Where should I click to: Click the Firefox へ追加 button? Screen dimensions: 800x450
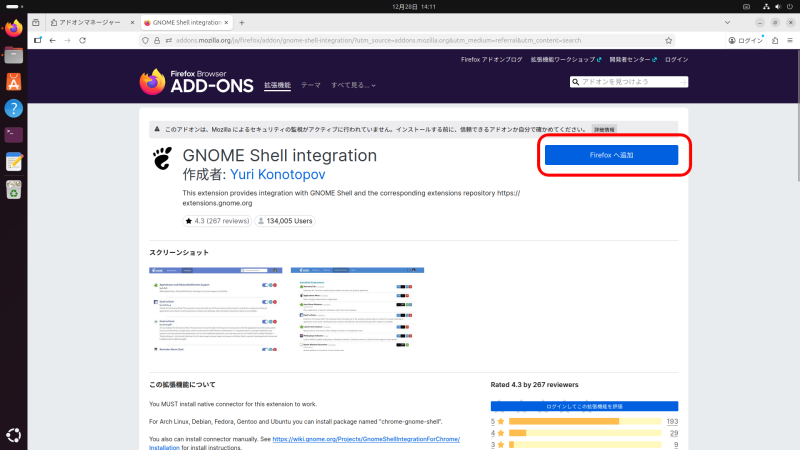coord(611,155)
